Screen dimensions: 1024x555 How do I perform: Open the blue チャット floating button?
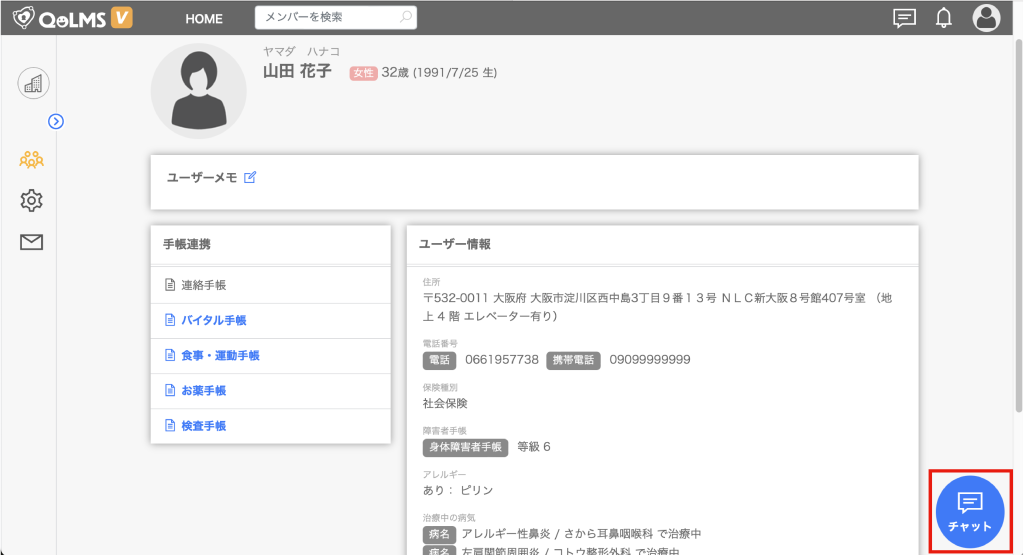coord(970,510)
